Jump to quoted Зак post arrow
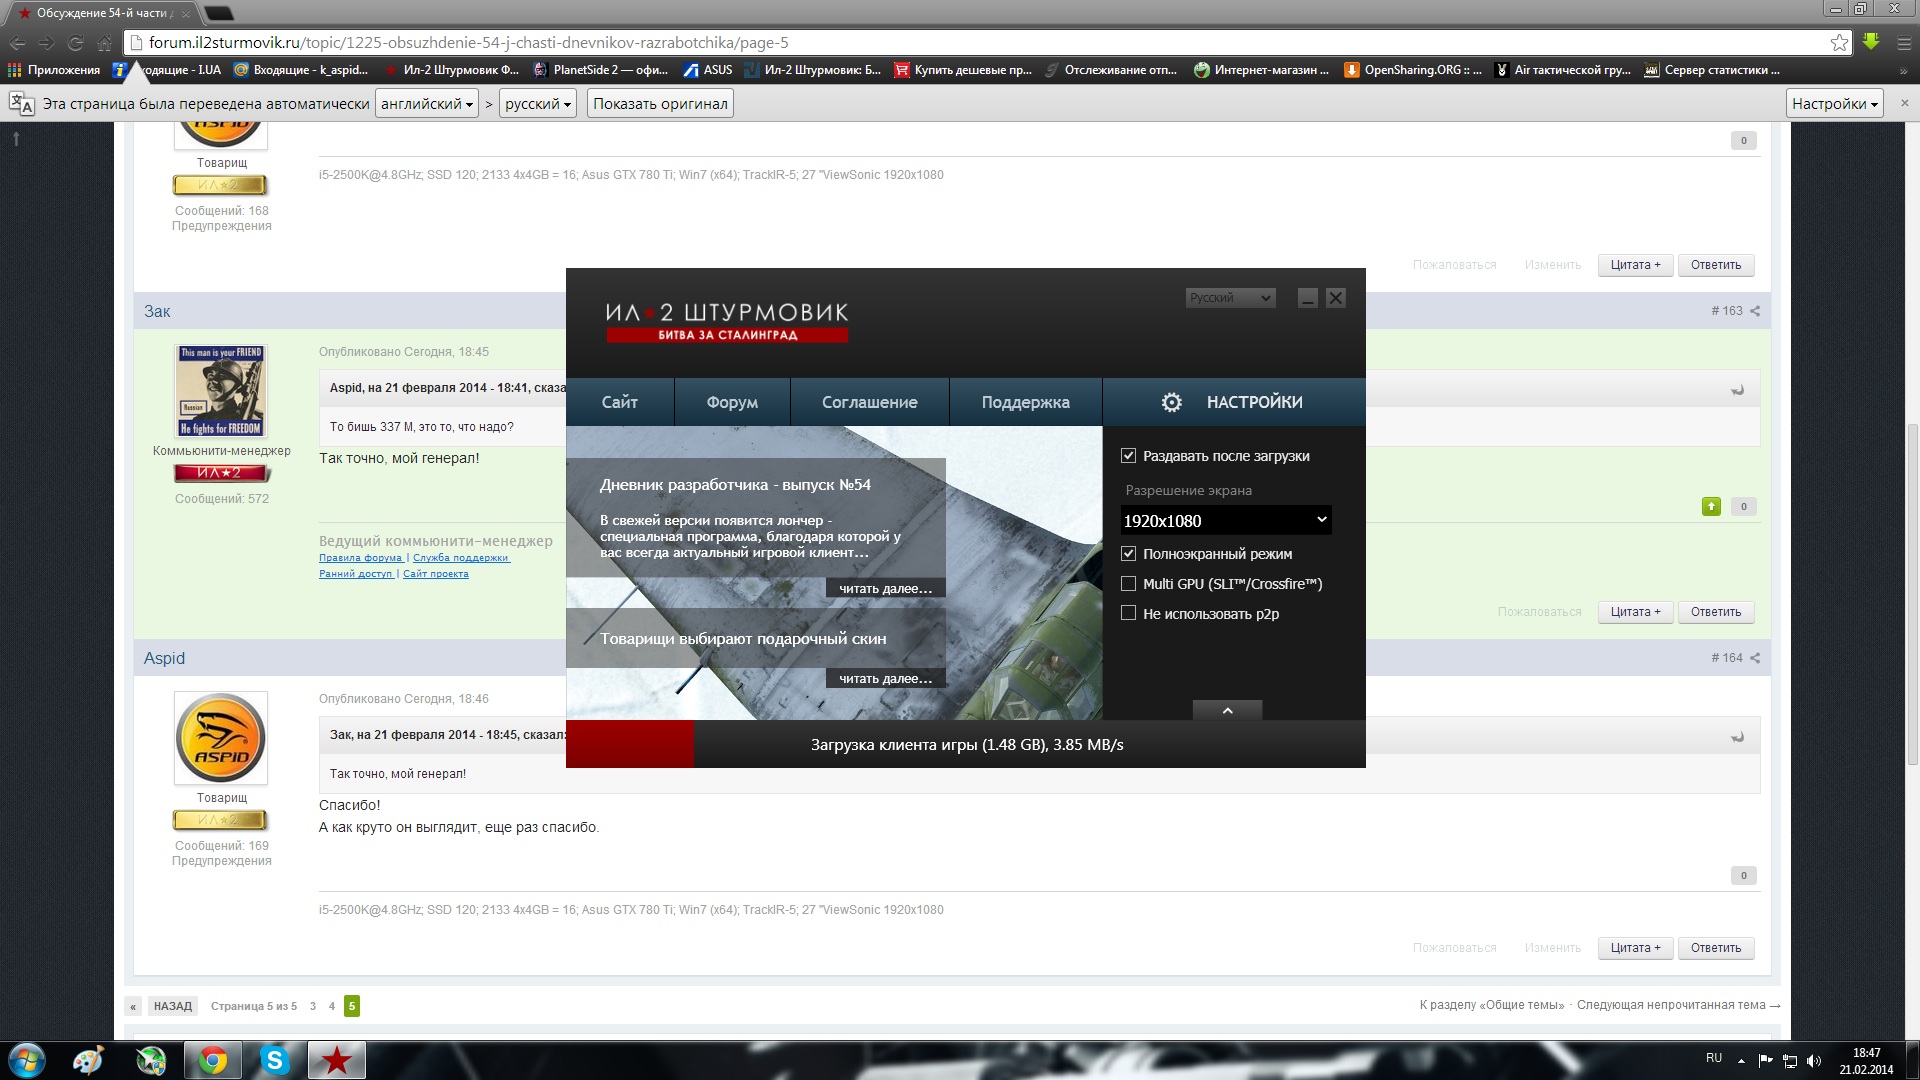The height and width of the screenshot is (1080, 1920). coord(1738,736)
